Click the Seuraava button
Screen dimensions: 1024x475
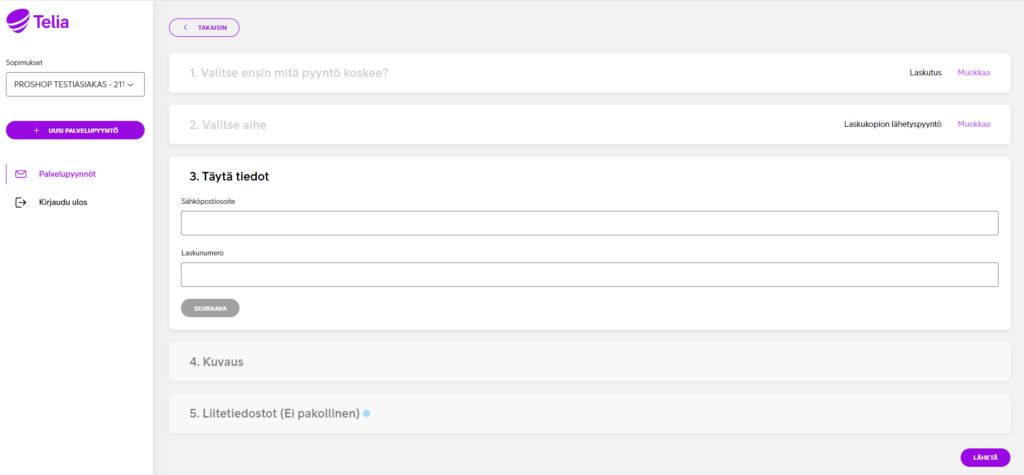click(210, 308)
